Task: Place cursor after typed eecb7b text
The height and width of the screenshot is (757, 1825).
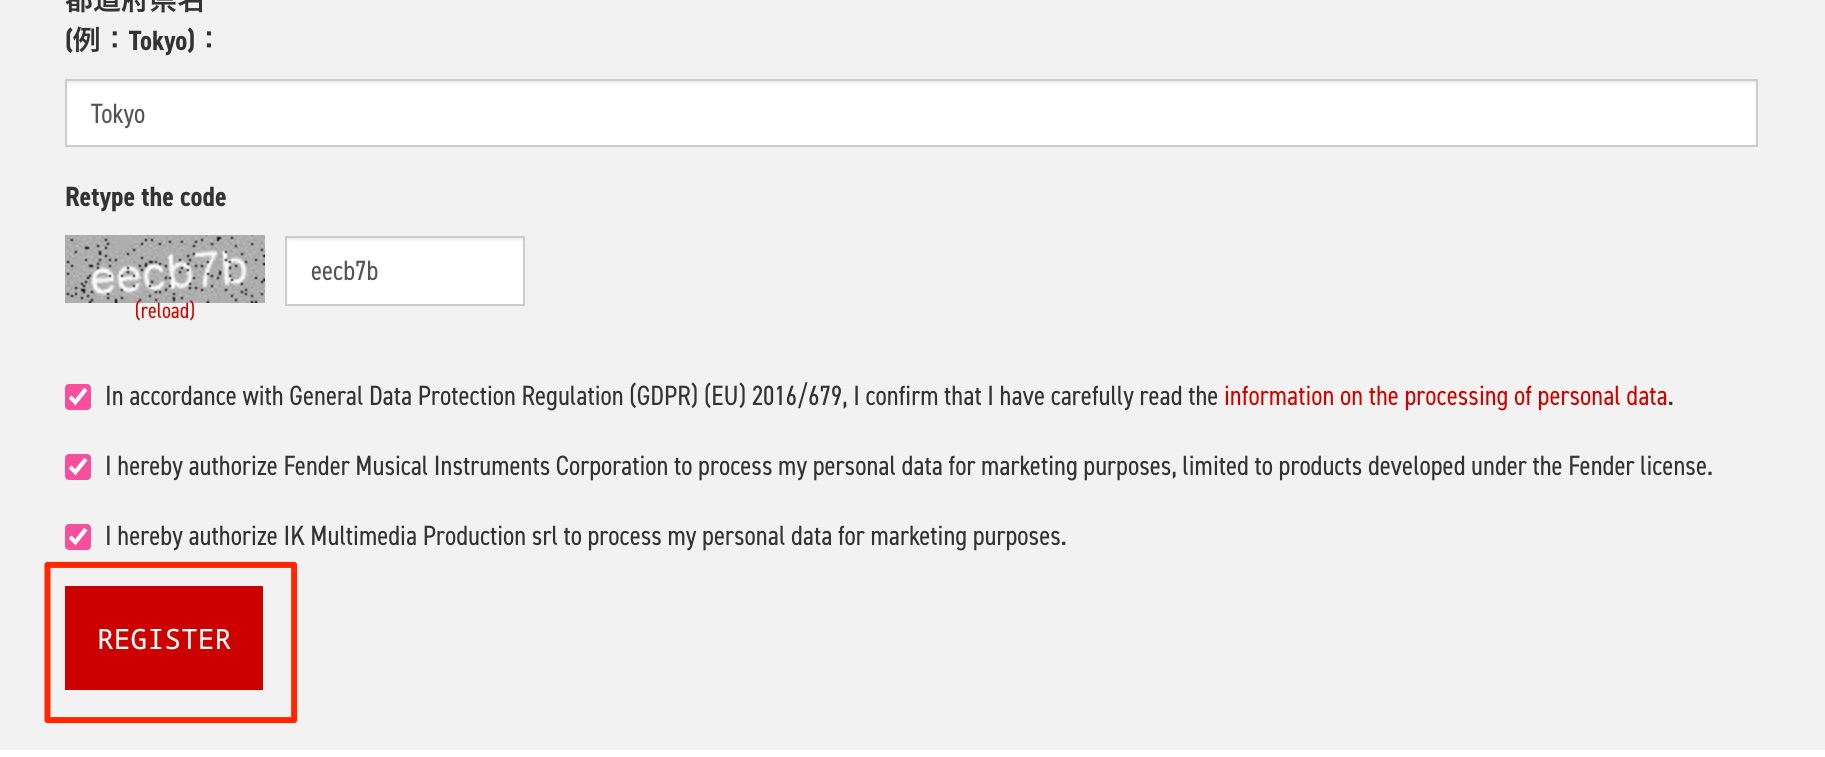Action: point(380,272)
